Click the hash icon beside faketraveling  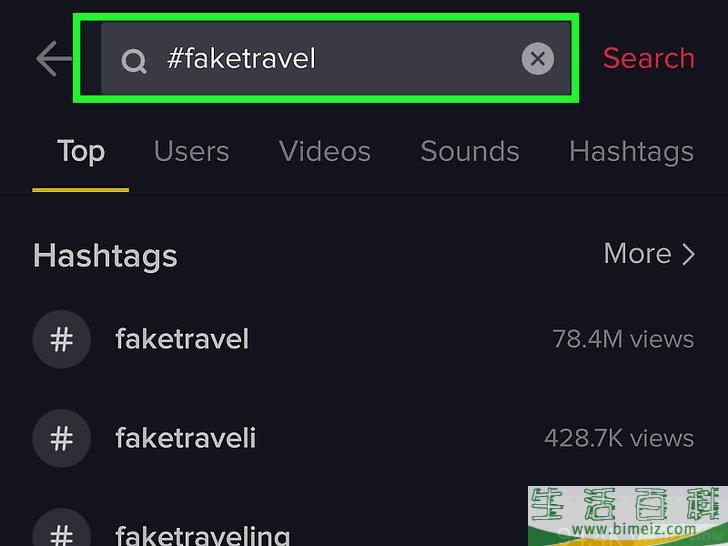pyautogui.click(x=61, y=532)
